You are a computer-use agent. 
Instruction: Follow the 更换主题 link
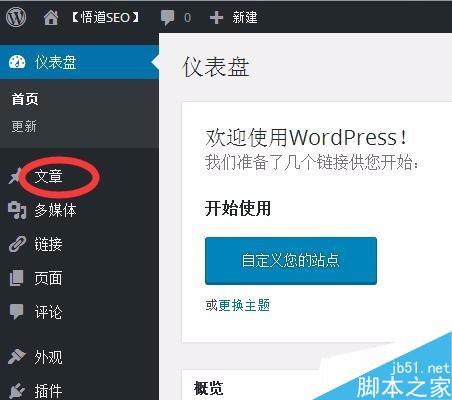click(244, 305)
